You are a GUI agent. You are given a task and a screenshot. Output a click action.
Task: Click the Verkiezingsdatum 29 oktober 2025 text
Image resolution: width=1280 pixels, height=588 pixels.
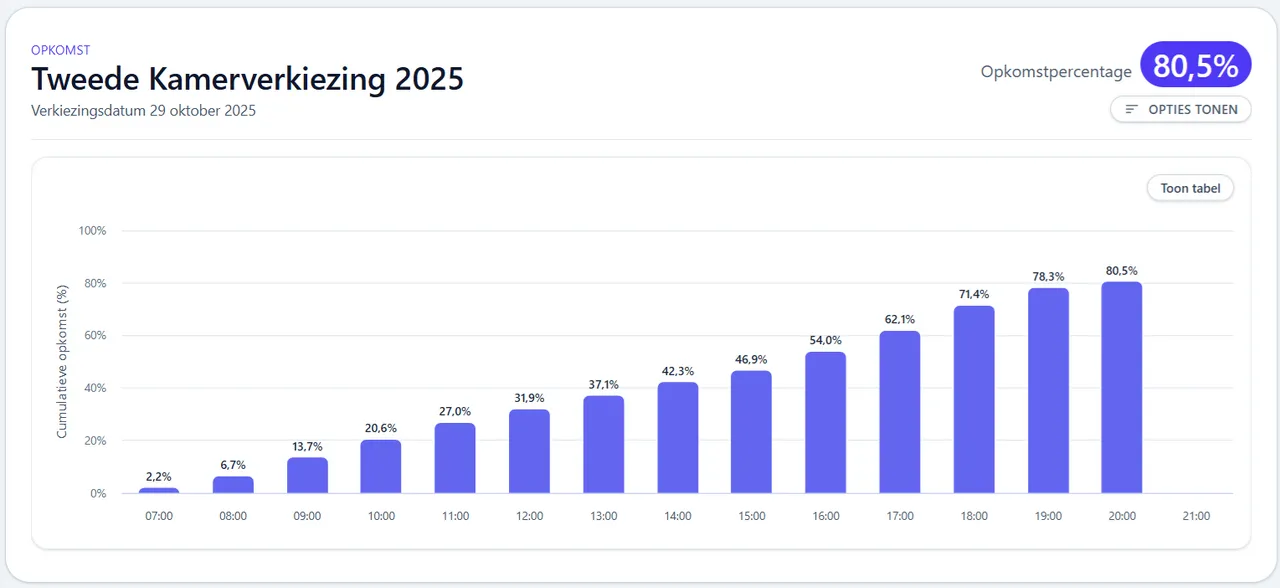[143, 111]
